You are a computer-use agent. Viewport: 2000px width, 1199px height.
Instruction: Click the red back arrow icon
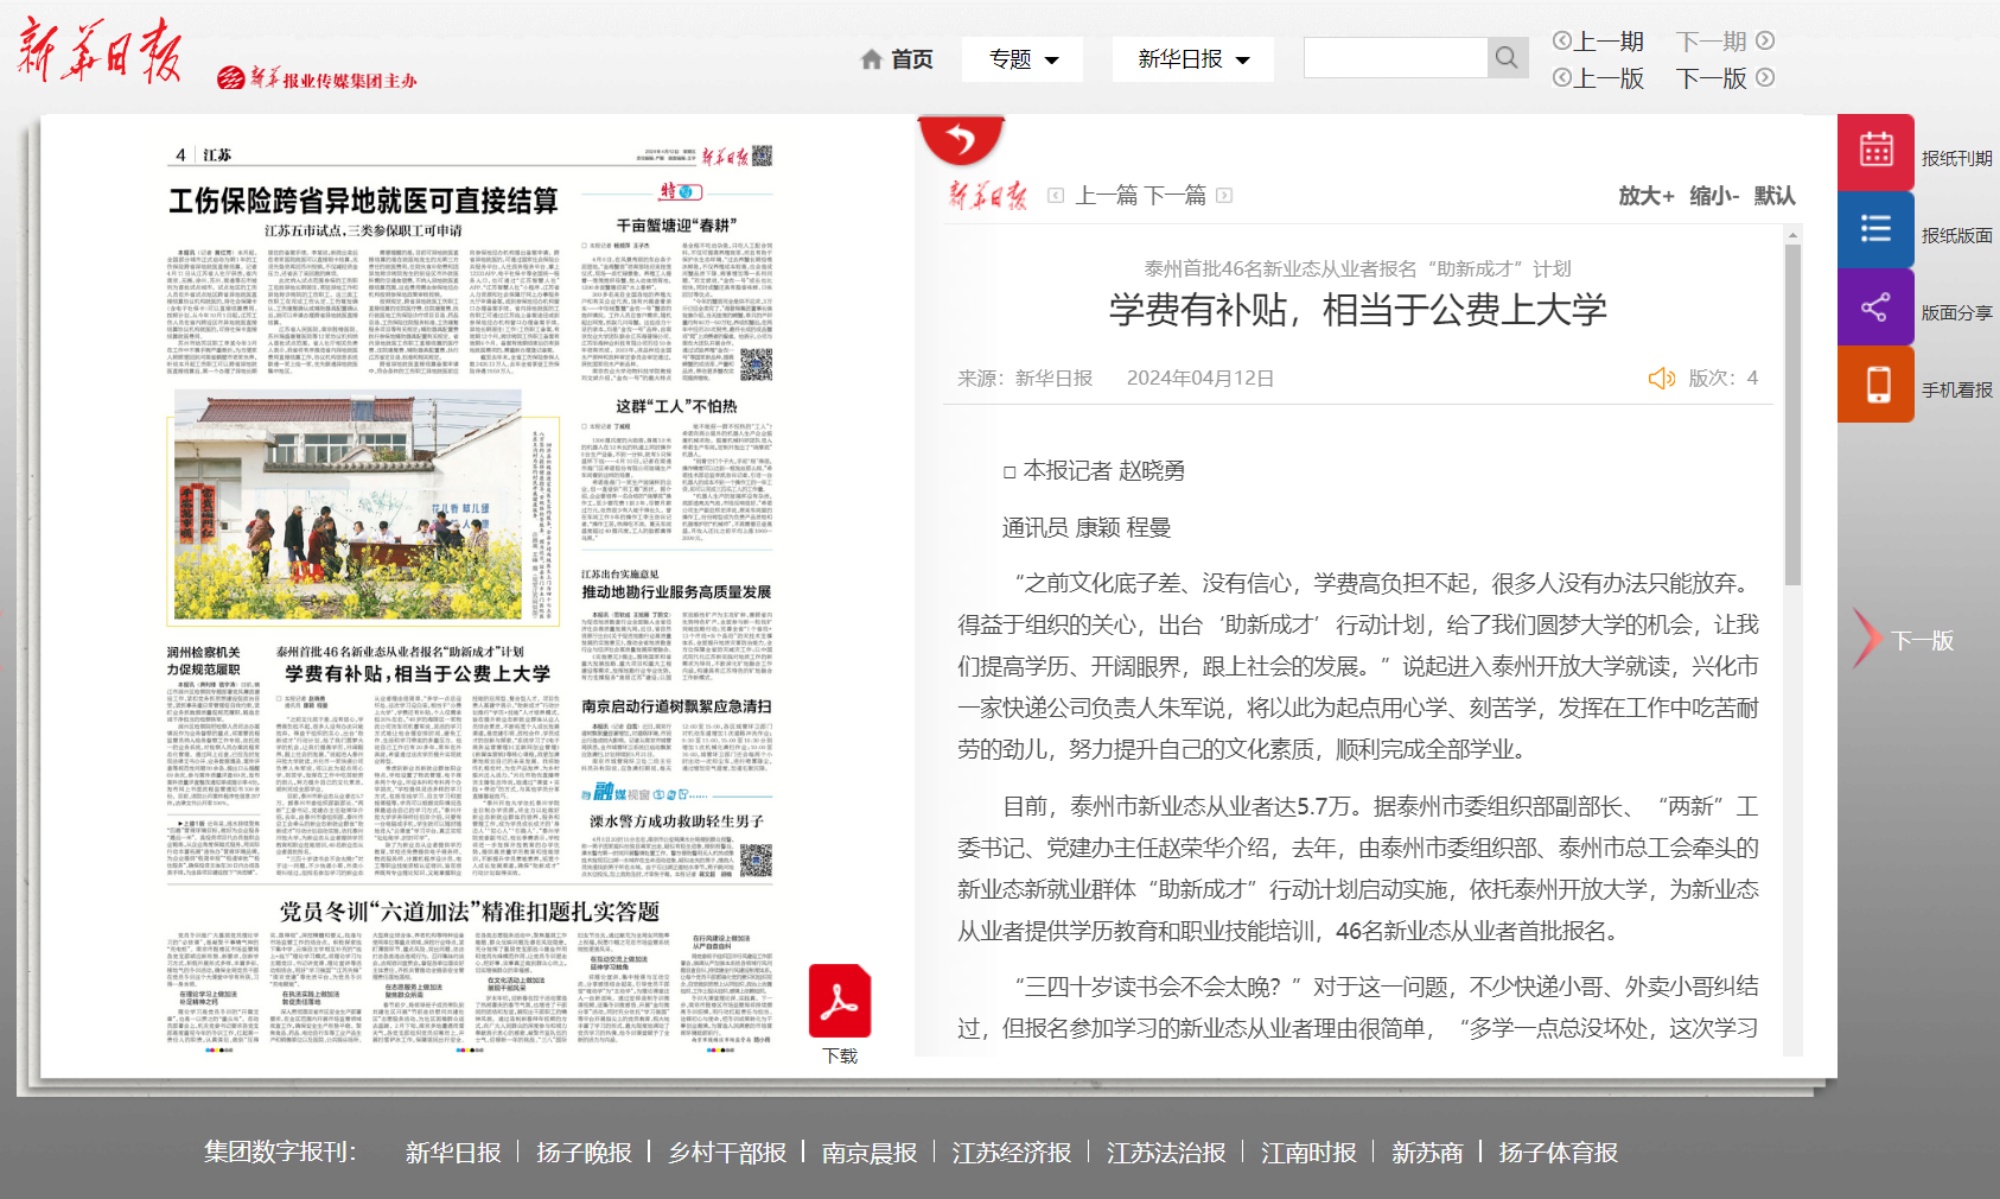(x=960, y=139)
